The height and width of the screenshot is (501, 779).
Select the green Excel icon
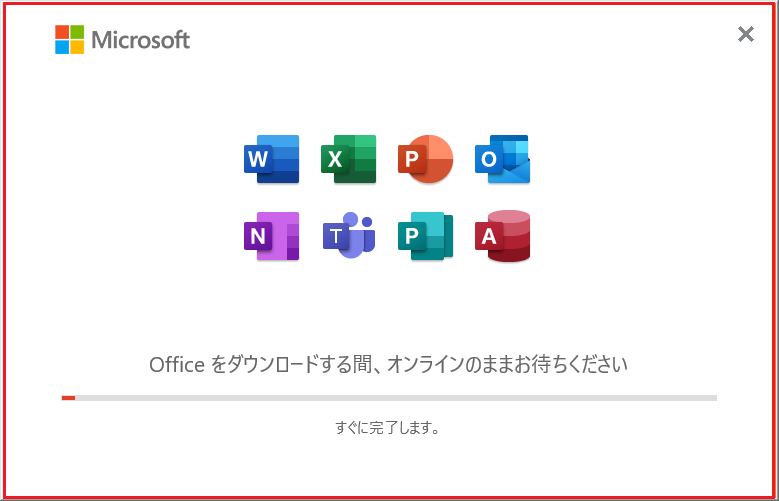[348, 159]
